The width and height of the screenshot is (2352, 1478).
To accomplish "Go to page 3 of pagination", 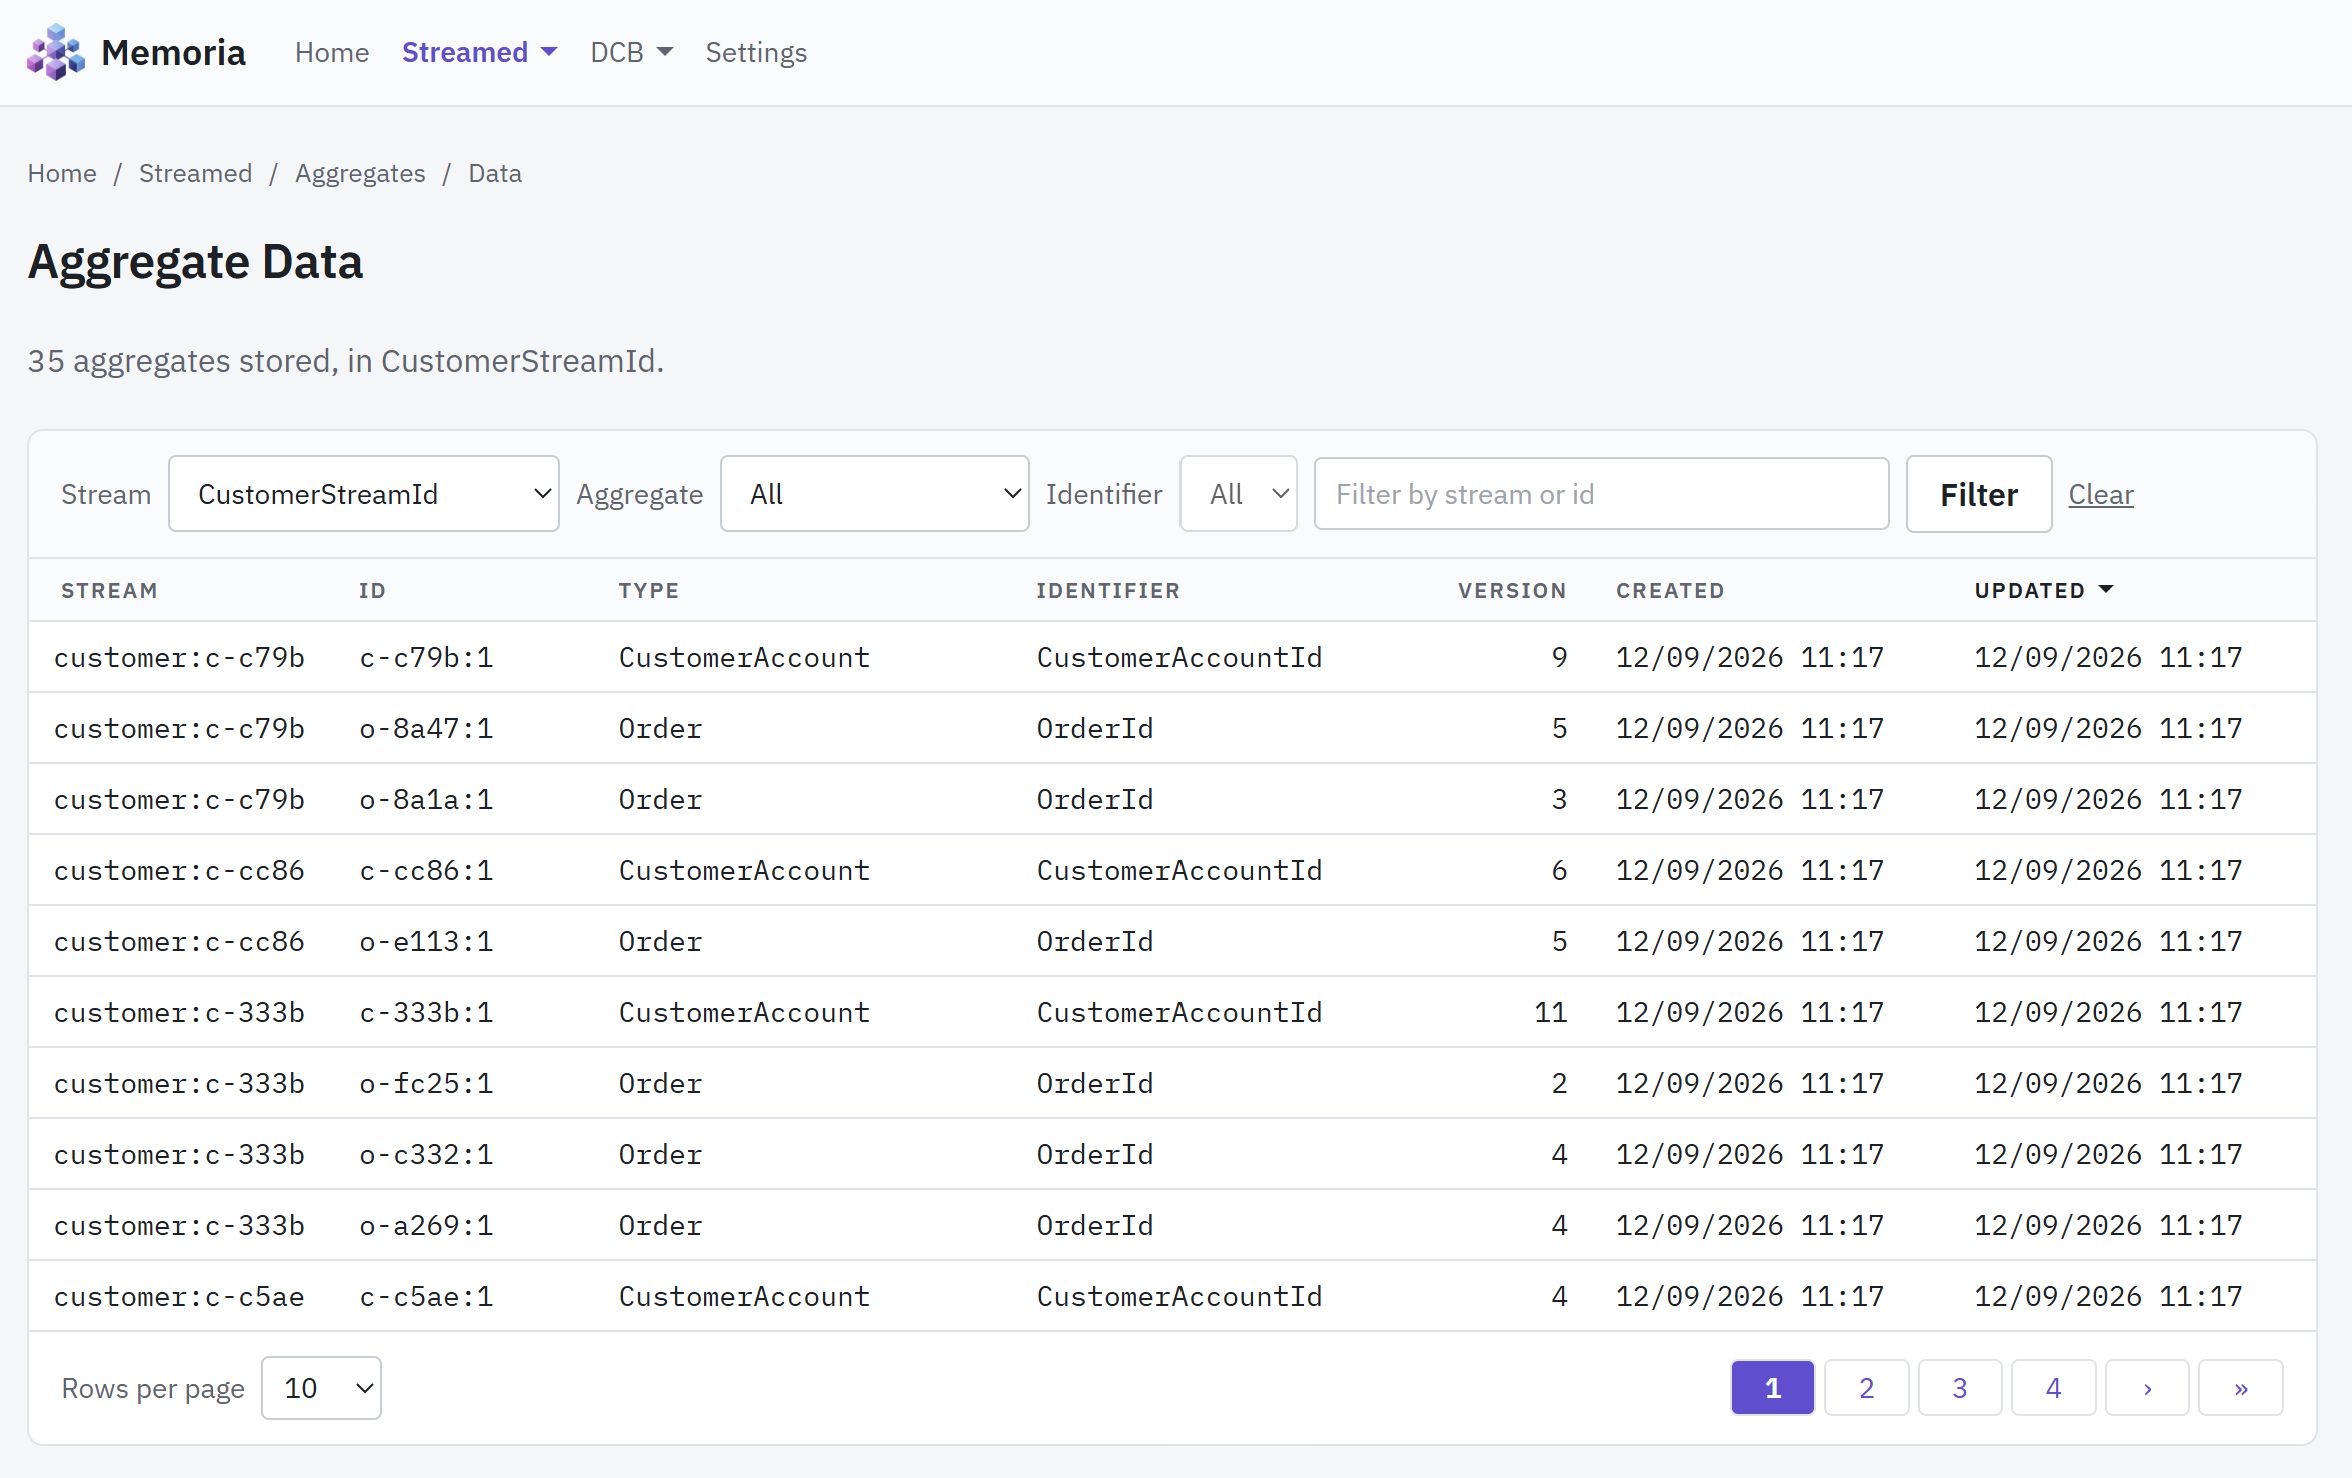I will click(x=1960, y=1388).
